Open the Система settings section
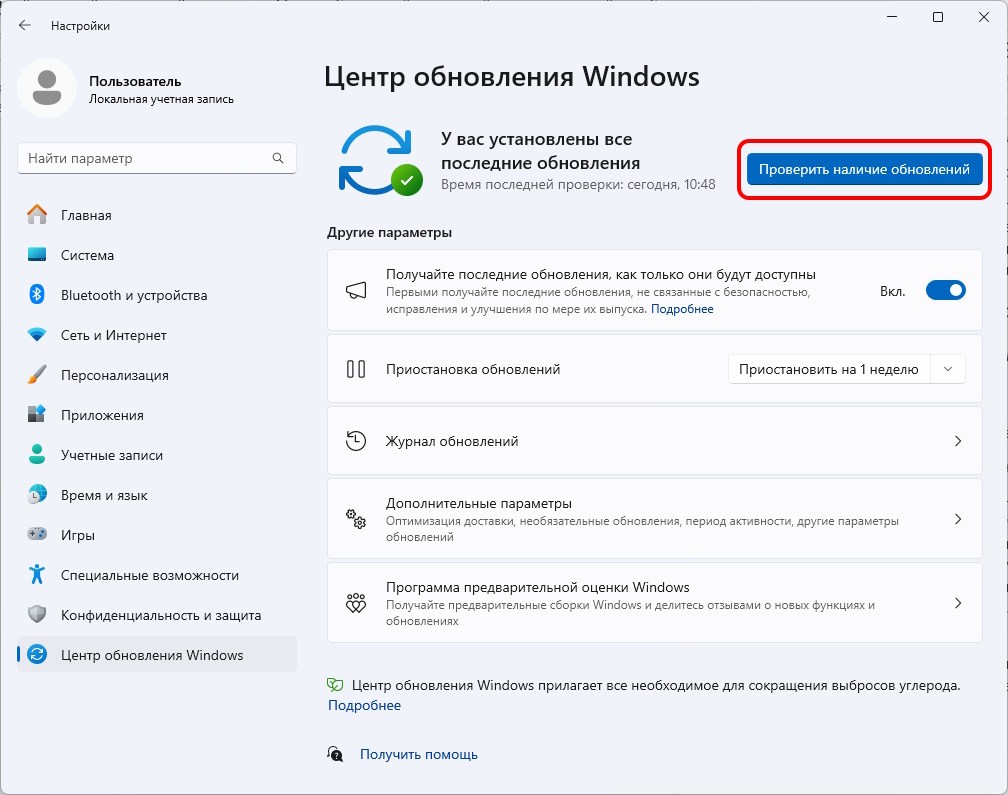The width and height of the screenshot is (1008, 795). [x=87, y=255]
